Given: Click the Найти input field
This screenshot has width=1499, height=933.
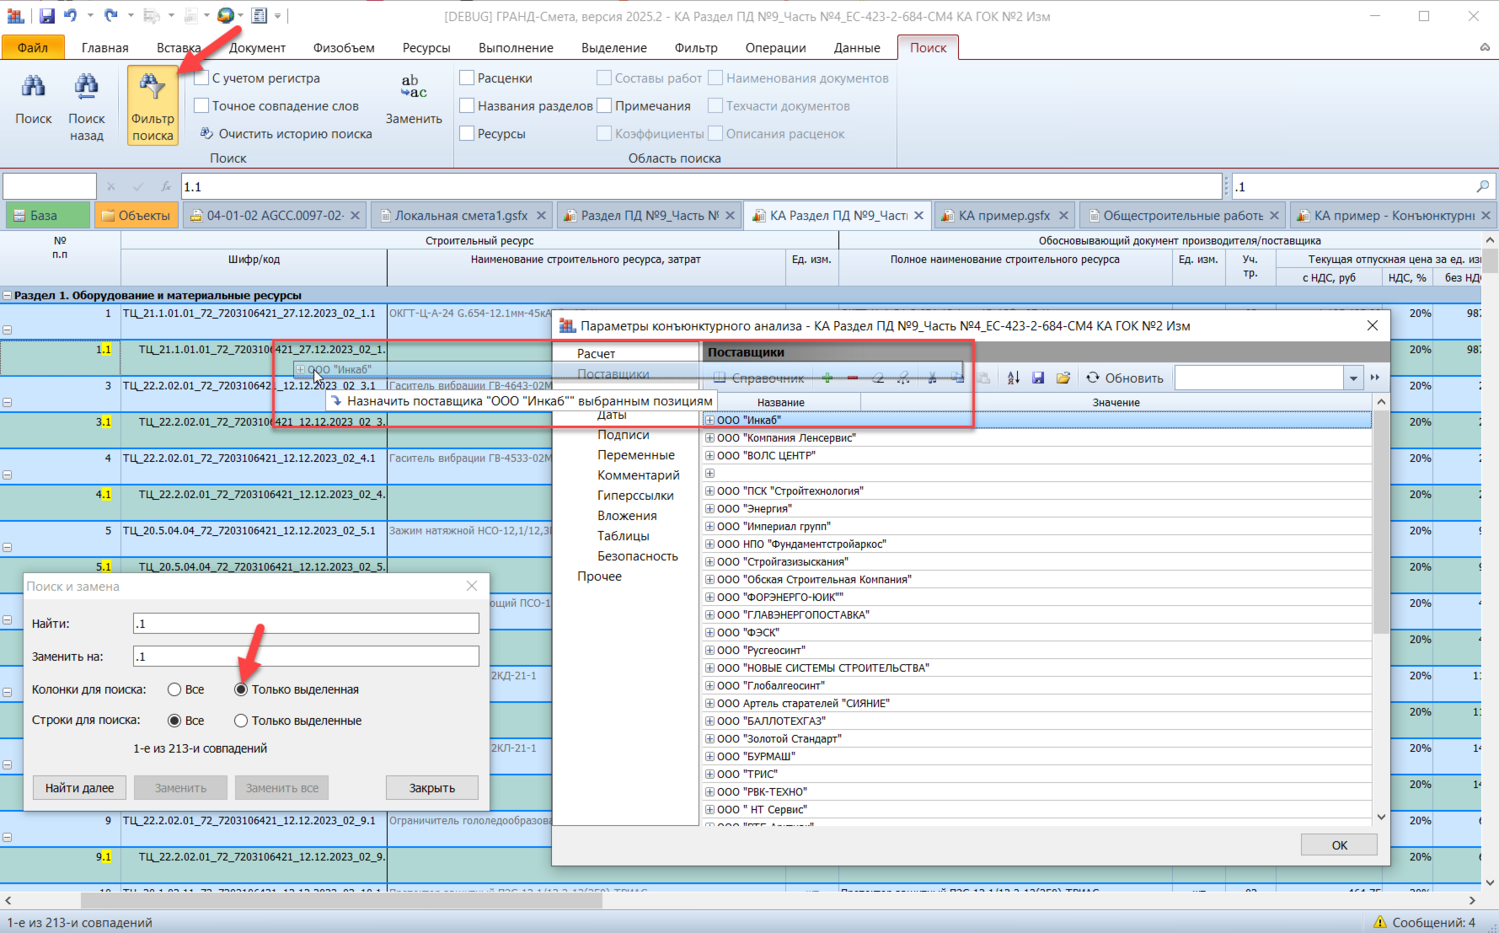Looking at the screenshot, I should click(x=305, y=624).
